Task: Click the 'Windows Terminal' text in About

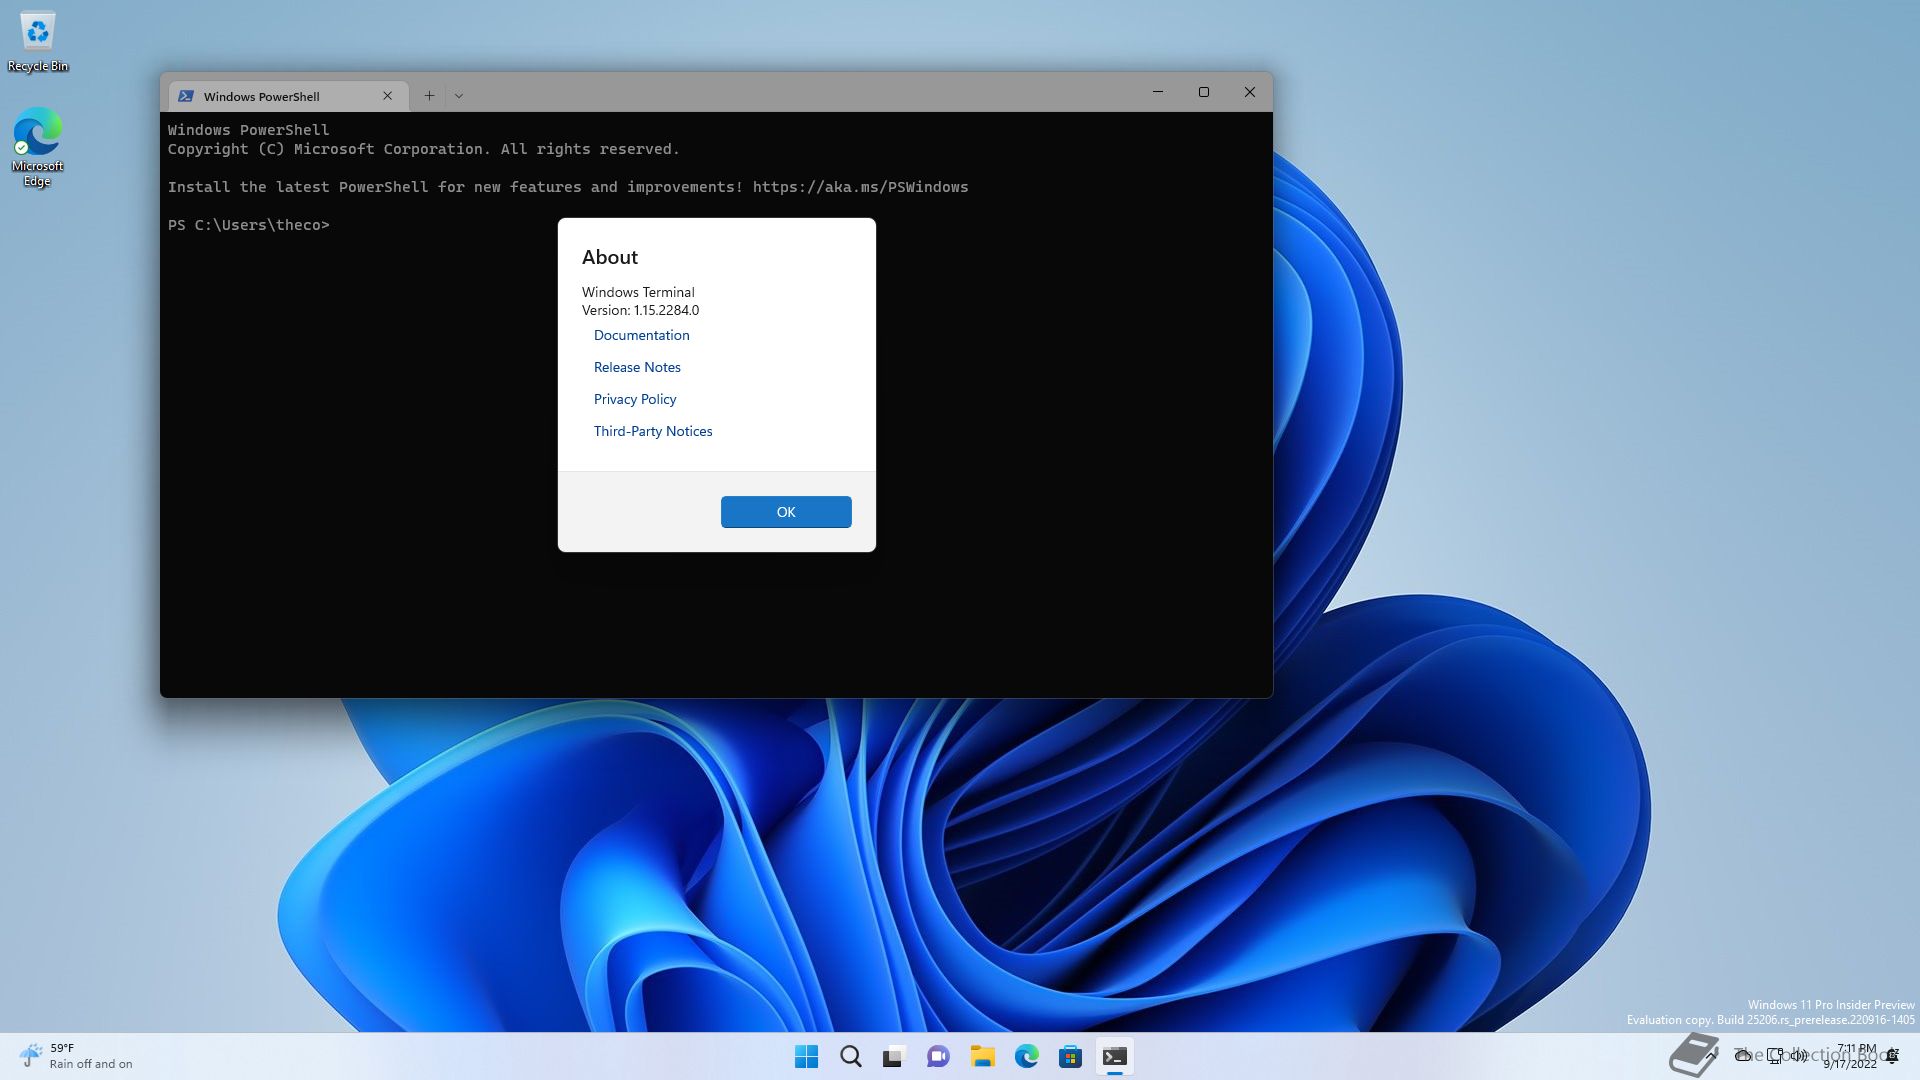Action: click(x=638, y=292)
